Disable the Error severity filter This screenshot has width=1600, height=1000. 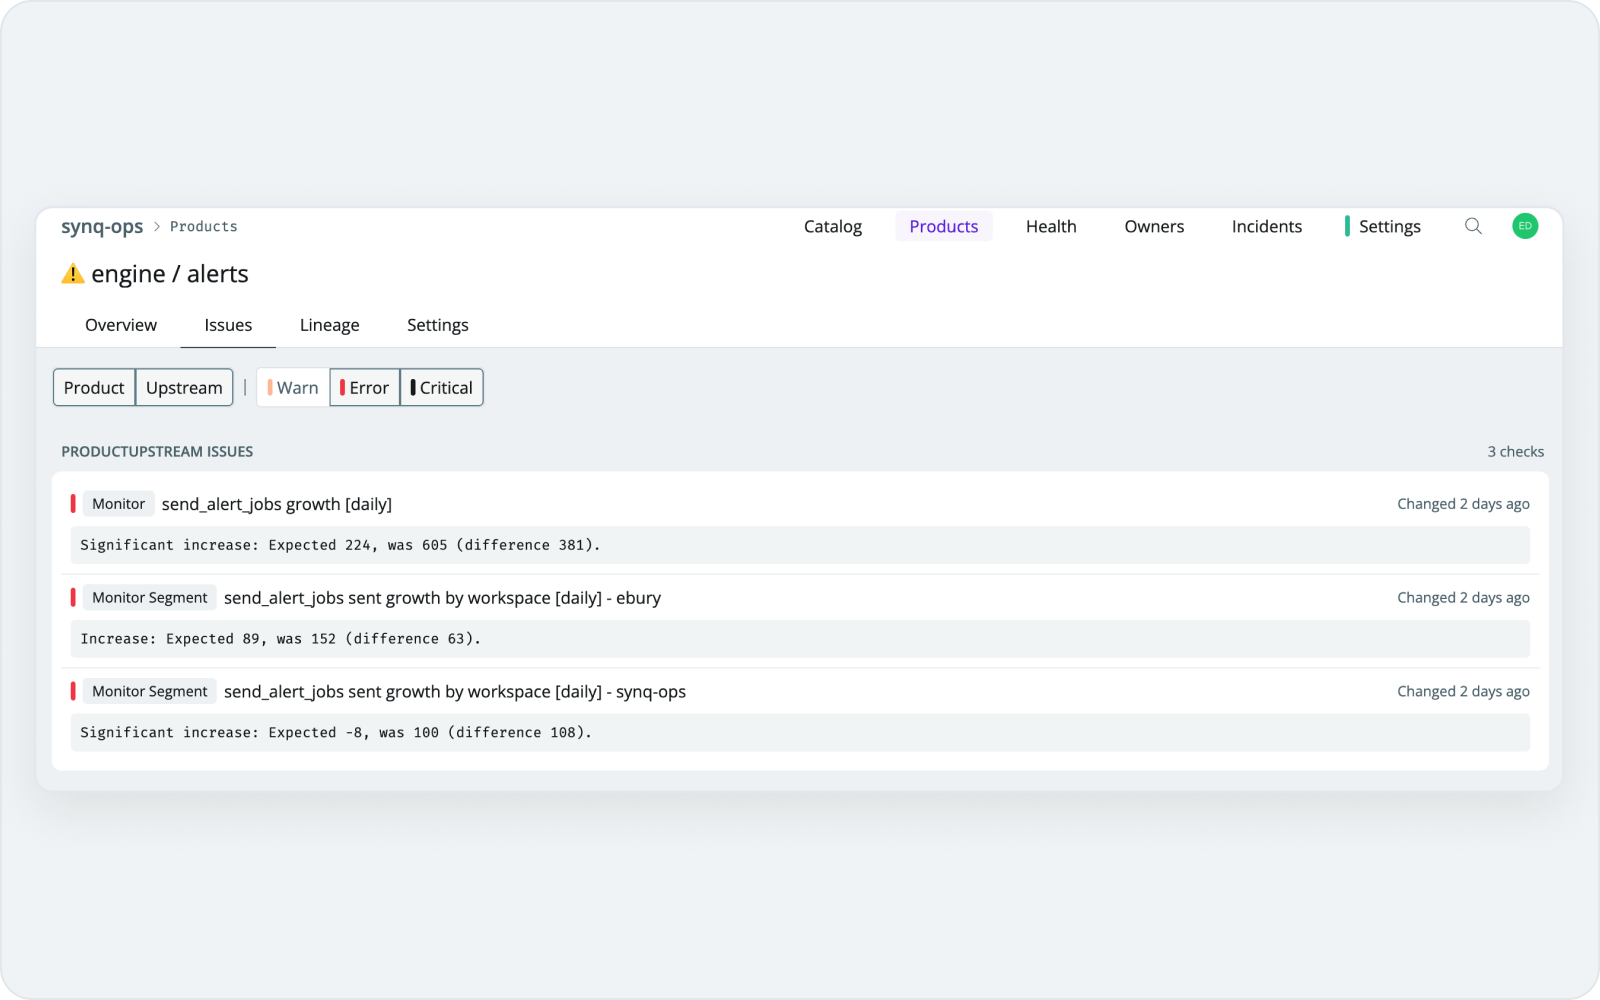point(364,387)
